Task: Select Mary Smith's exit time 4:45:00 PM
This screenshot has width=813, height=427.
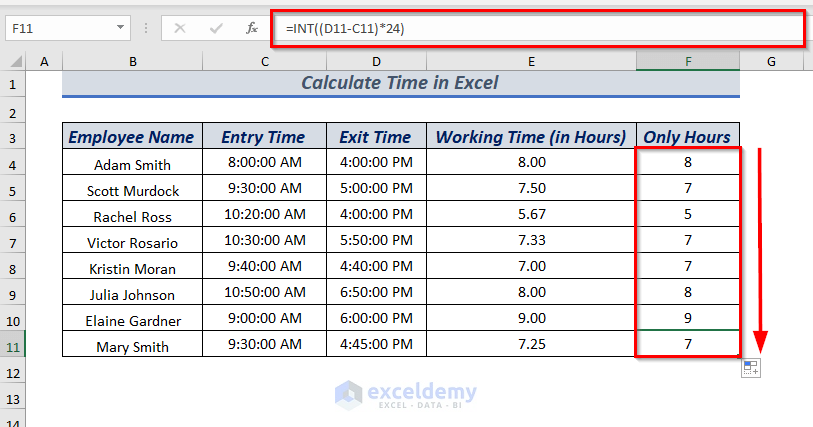Action: (x=376, y=344)
